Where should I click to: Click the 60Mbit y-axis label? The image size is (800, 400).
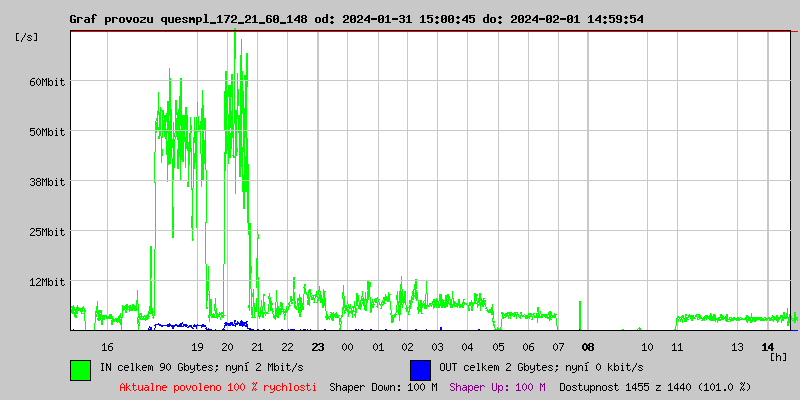click(48, 82)
